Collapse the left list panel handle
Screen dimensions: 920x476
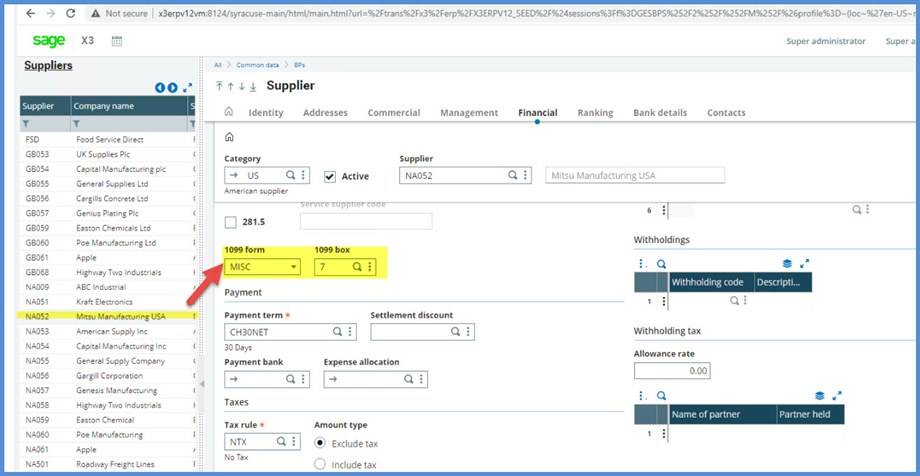click(x=202, y=384)
